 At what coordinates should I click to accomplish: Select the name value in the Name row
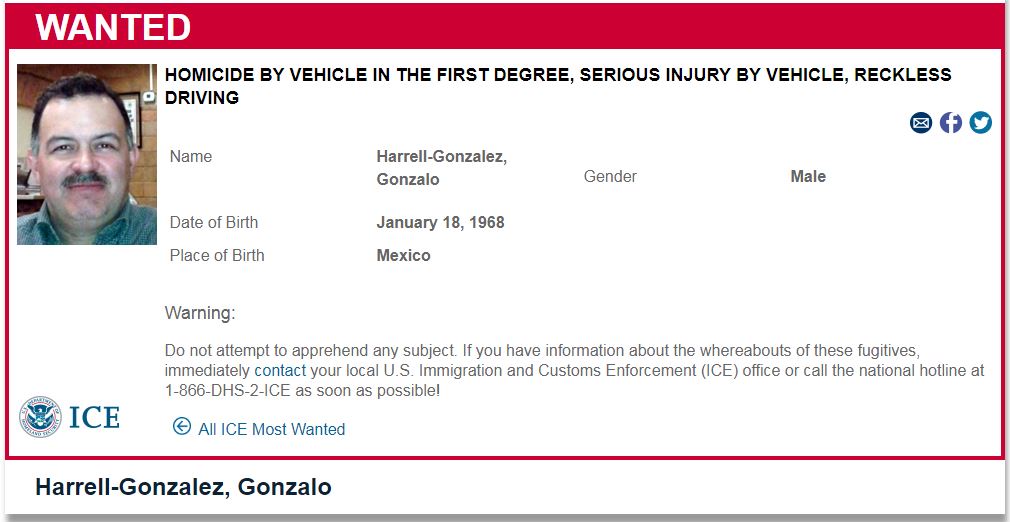[441, 168]
